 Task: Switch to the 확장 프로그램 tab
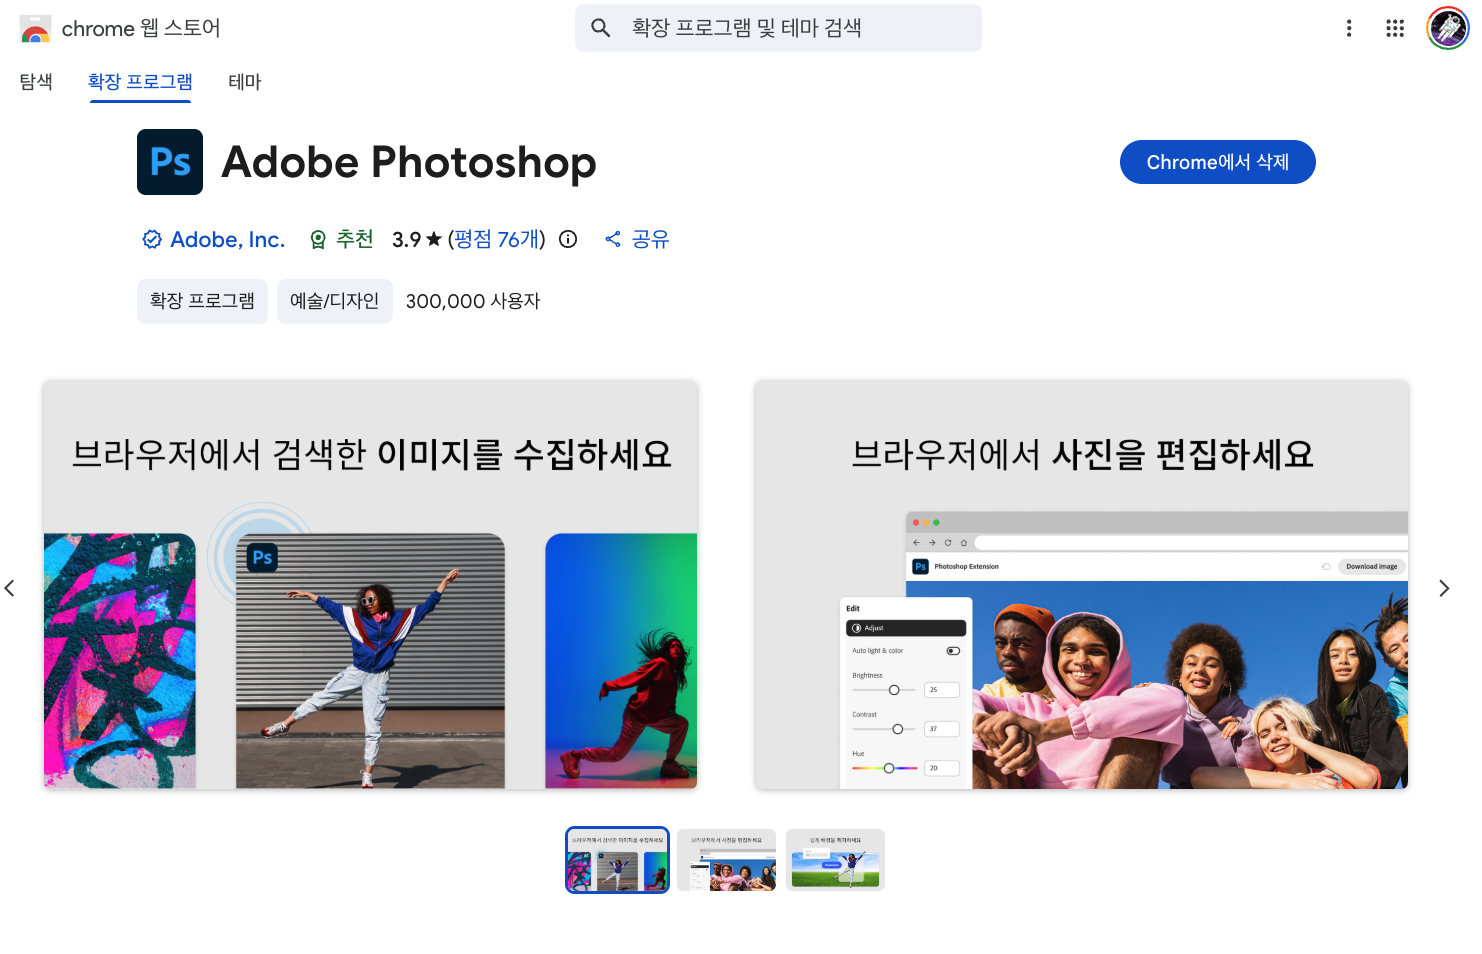pos(140,82)
